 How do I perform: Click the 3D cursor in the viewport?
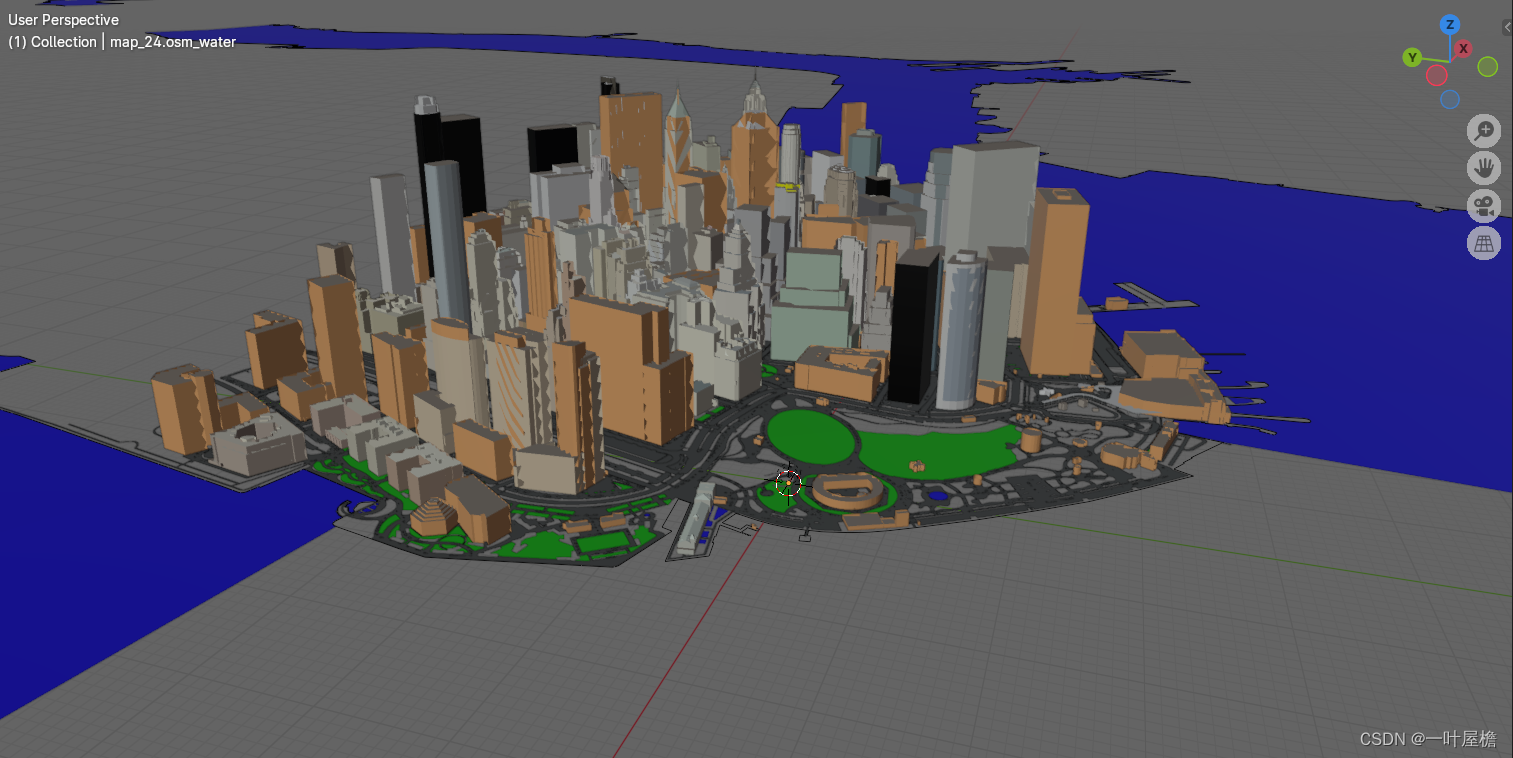[788, 483]
